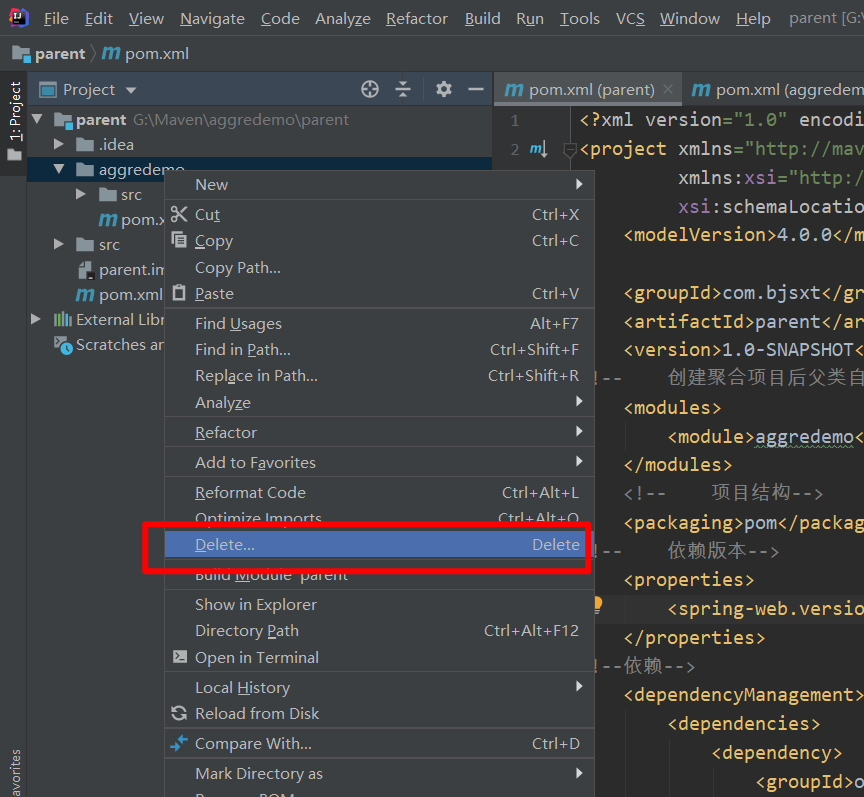Click the Open in Terminal icon

coord(180,656)
